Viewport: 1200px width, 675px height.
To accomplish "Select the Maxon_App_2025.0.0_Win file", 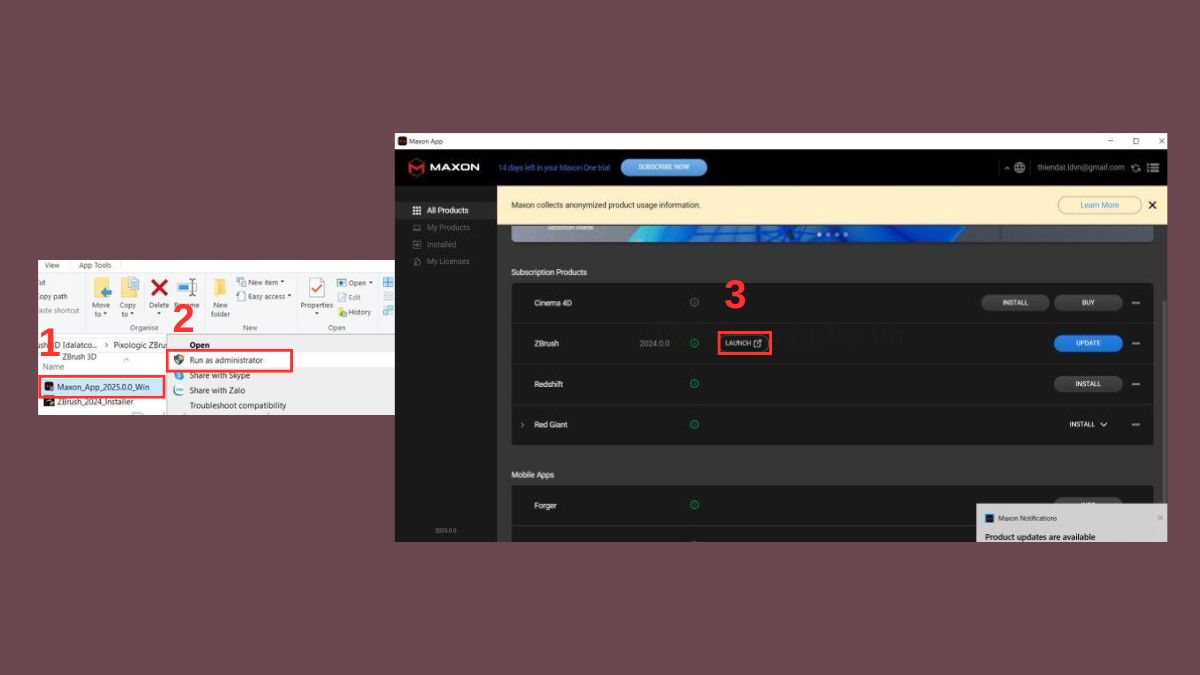I will tap(103, 386).
